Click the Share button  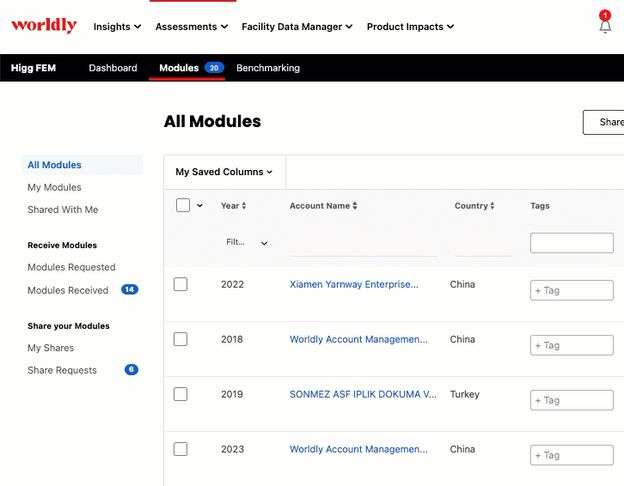(604, 122)
